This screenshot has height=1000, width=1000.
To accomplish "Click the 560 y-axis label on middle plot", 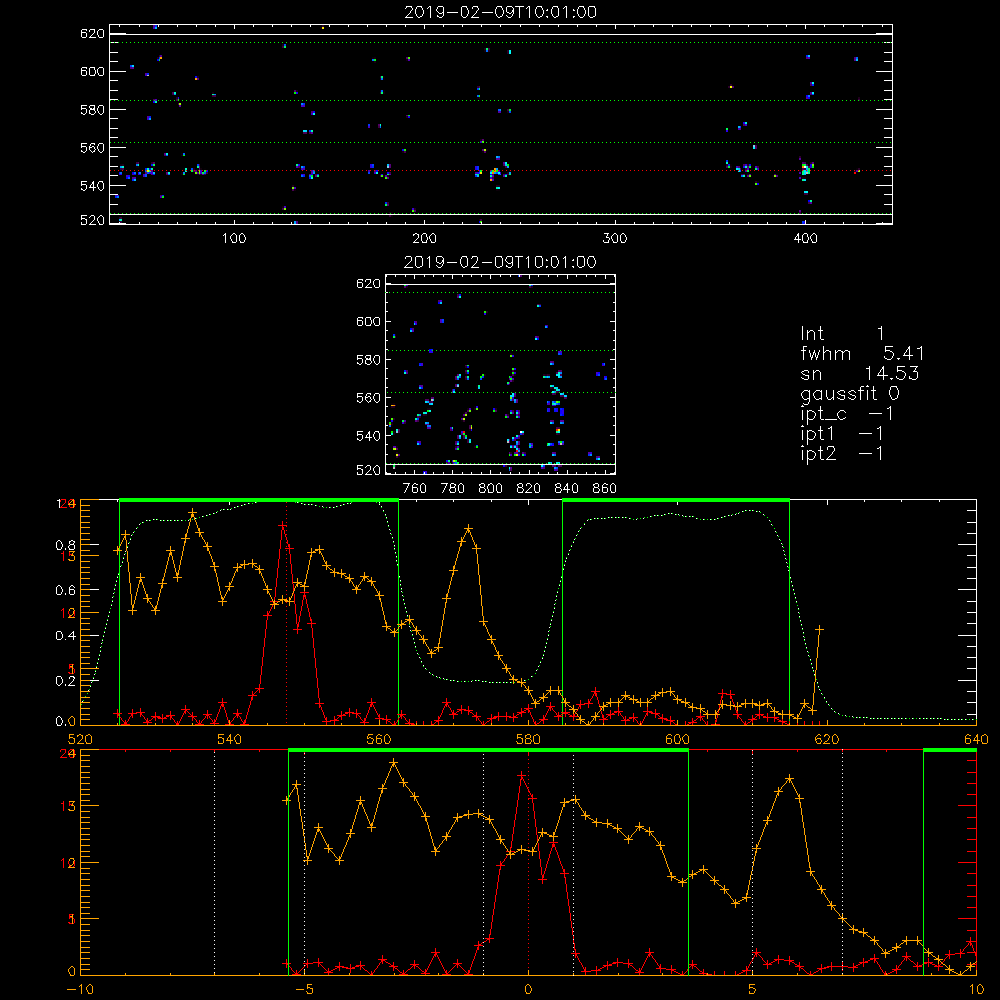I will pos(368,398).
